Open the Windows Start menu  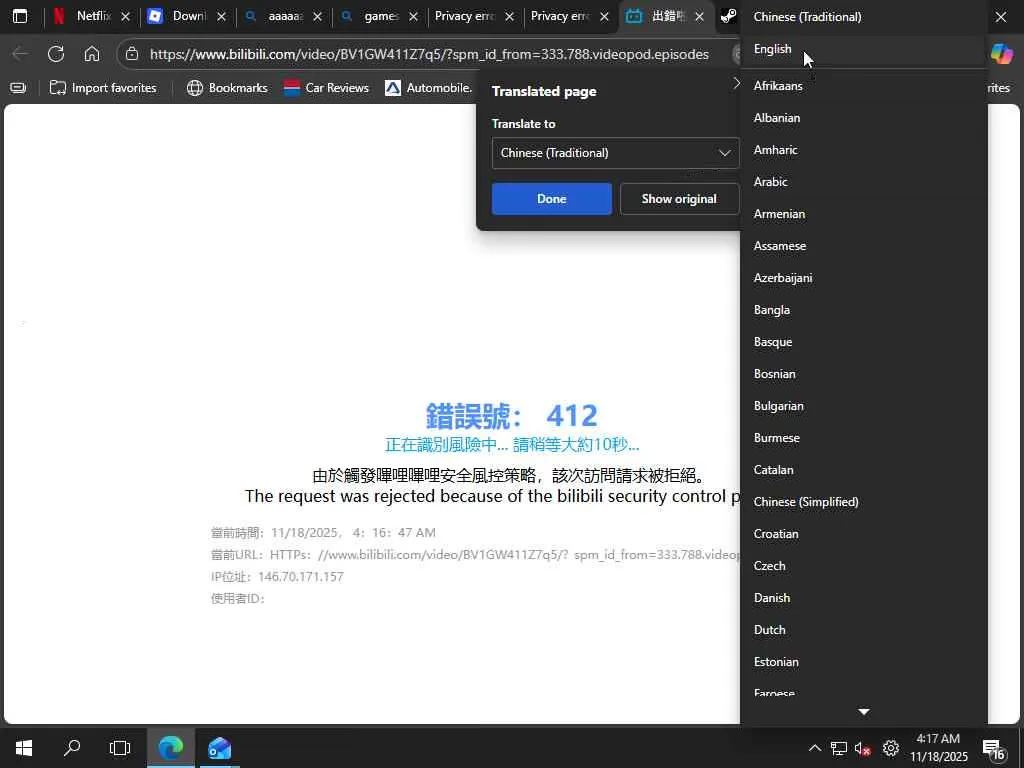pos(24,747)
